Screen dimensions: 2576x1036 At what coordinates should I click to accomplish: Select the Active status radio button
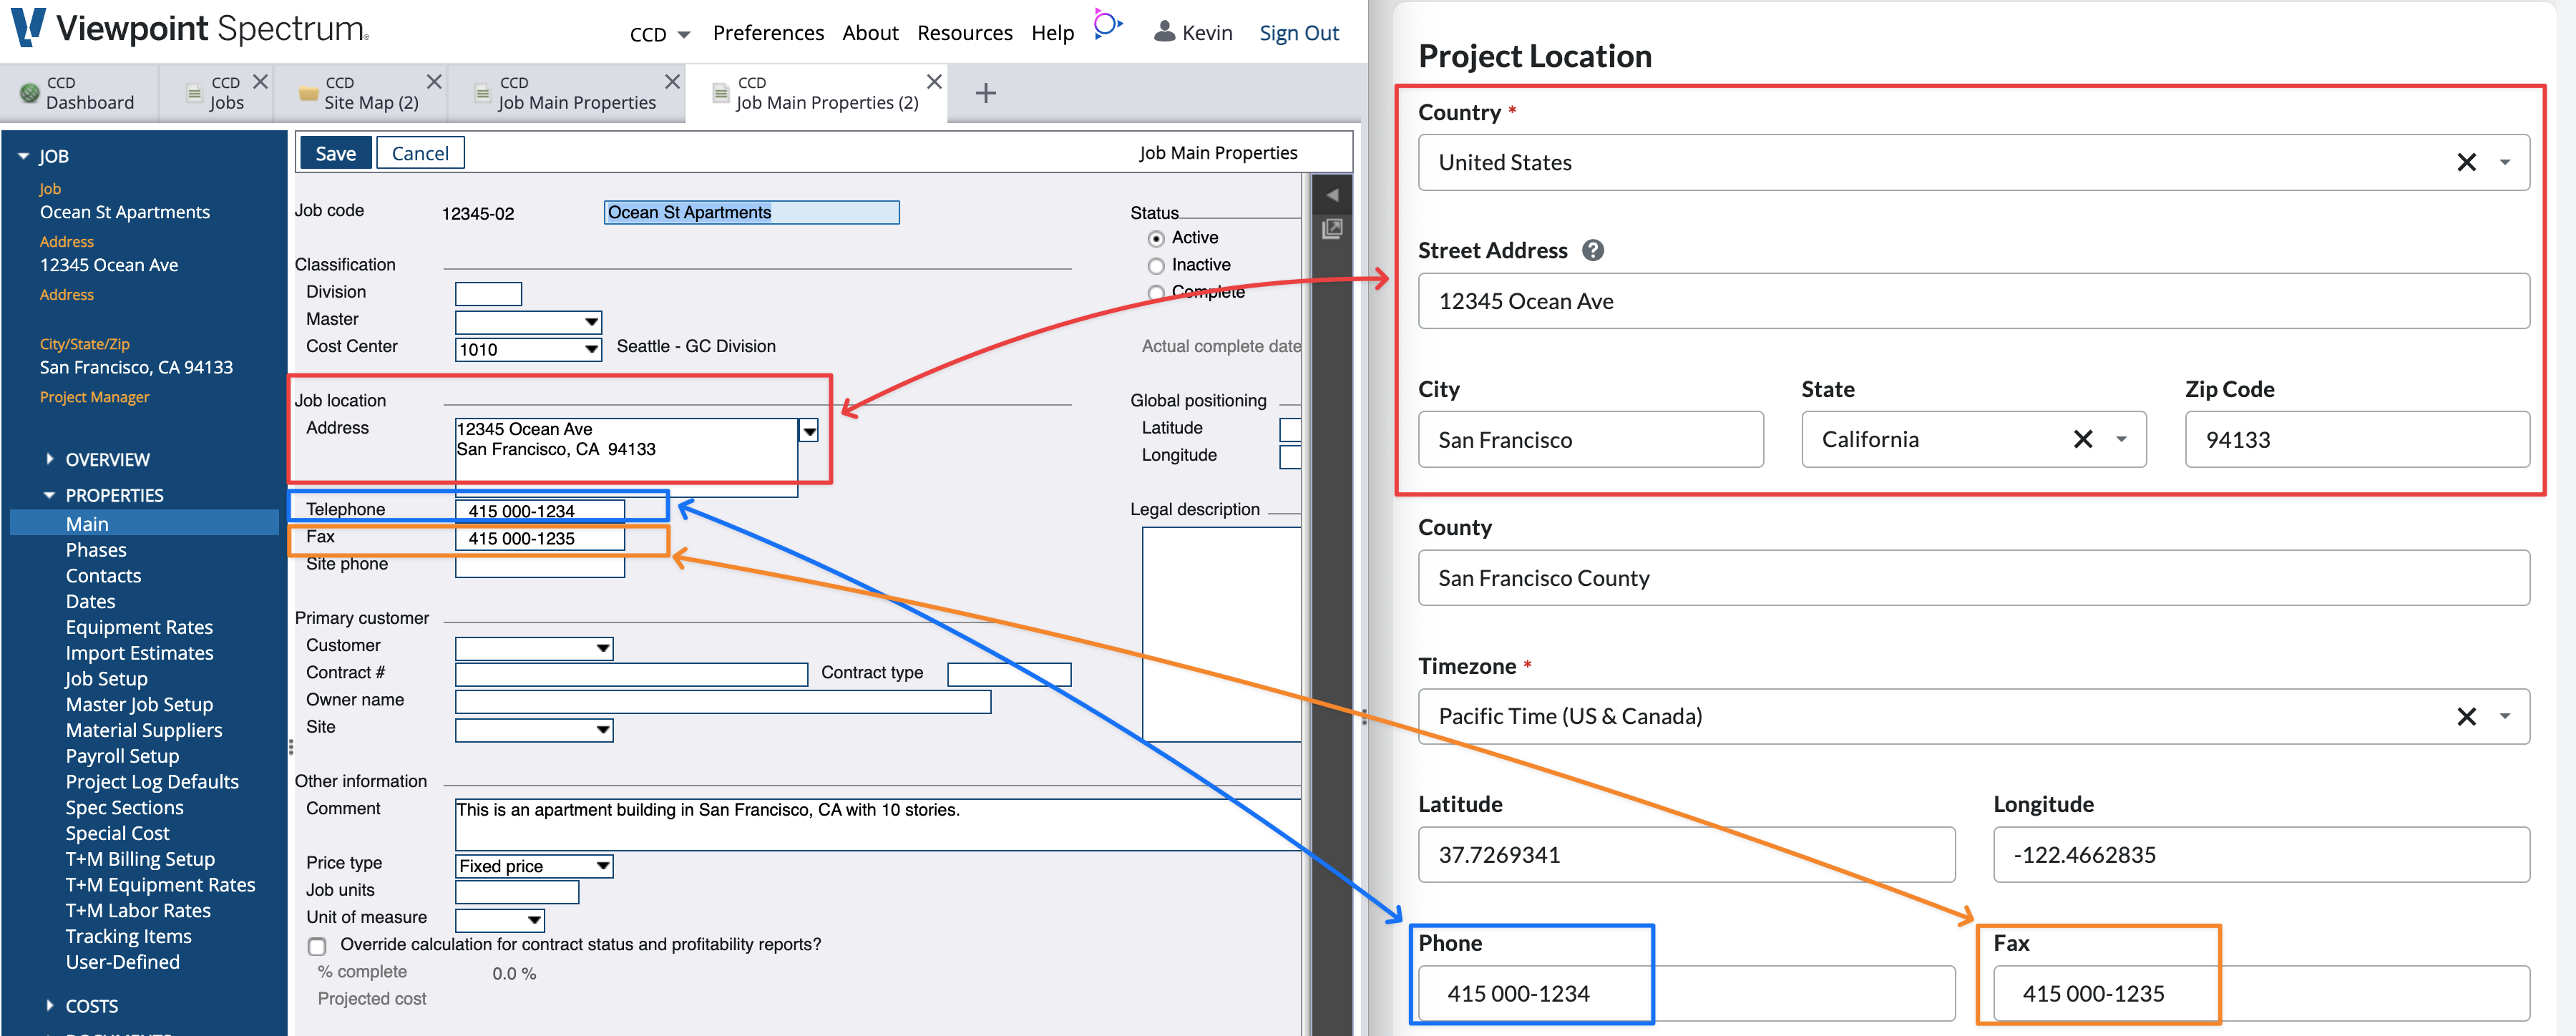(1156, 239)
